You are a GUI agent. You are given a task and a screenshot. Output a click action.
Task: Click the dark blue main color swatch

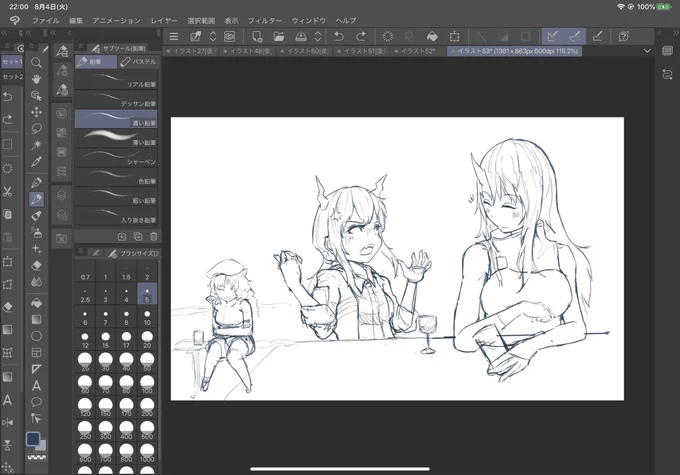point(33,439)
